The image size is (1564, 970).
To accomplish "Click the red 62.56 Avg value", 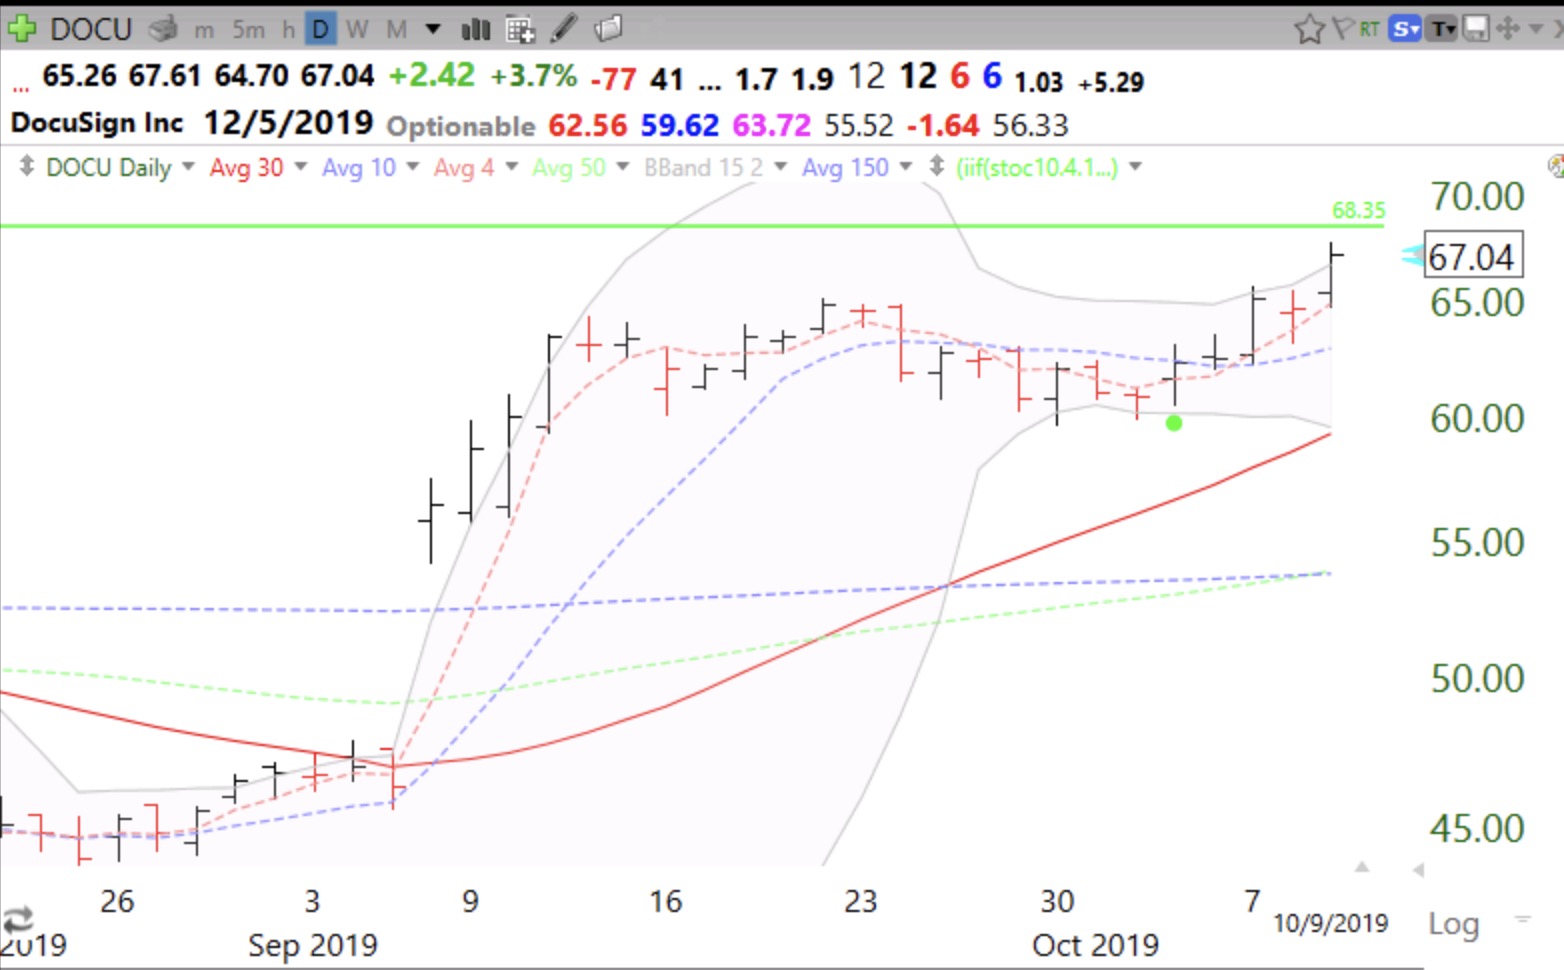I will click(588, 125).
